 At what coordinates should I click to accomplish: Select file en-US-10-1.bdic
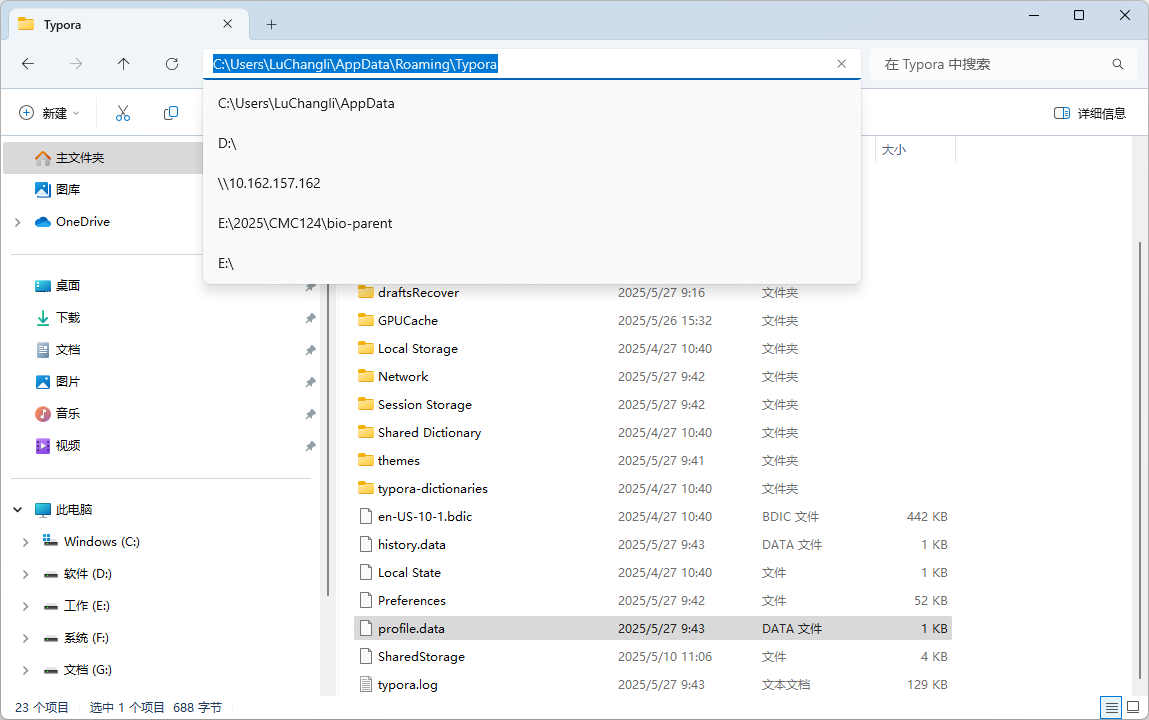point(652,516)
